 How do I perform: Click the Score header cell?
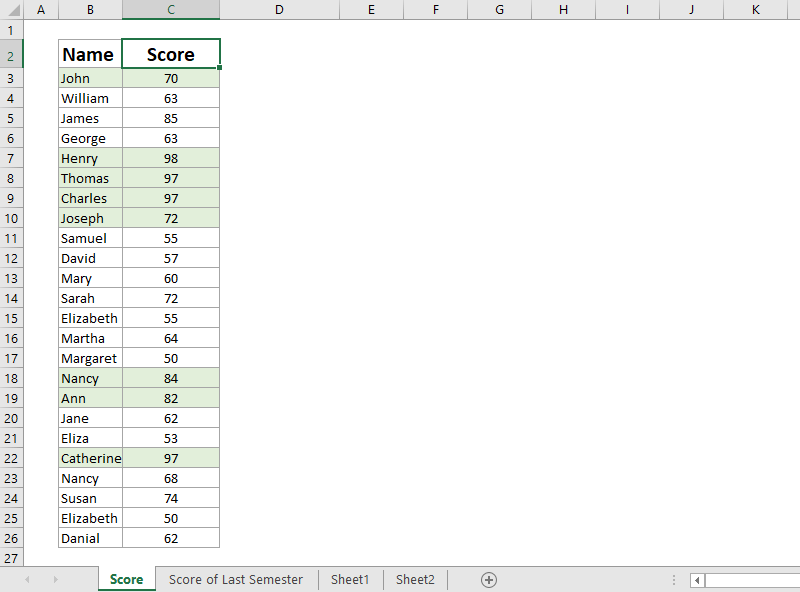point(170,54)
